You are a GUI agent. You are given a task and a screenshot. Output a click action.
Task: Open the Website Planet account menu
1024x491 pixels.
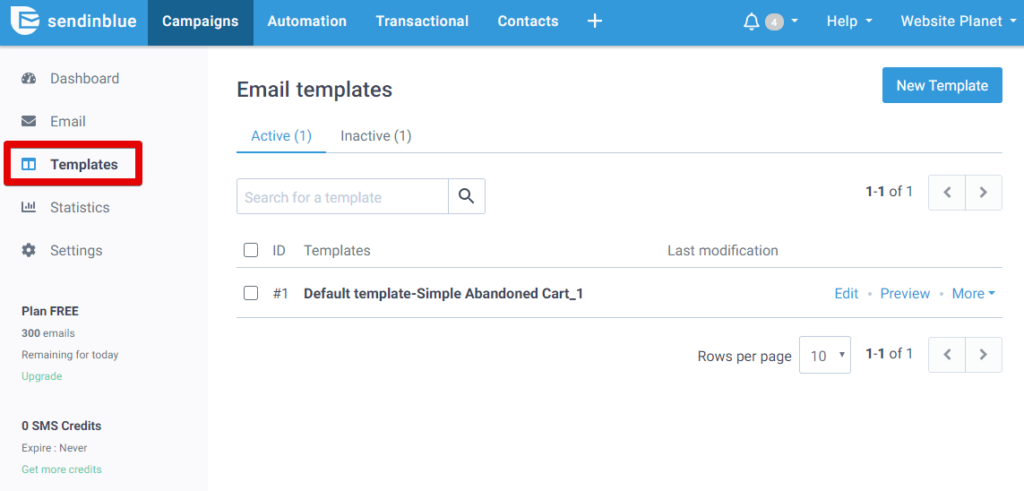click(957, 22)
